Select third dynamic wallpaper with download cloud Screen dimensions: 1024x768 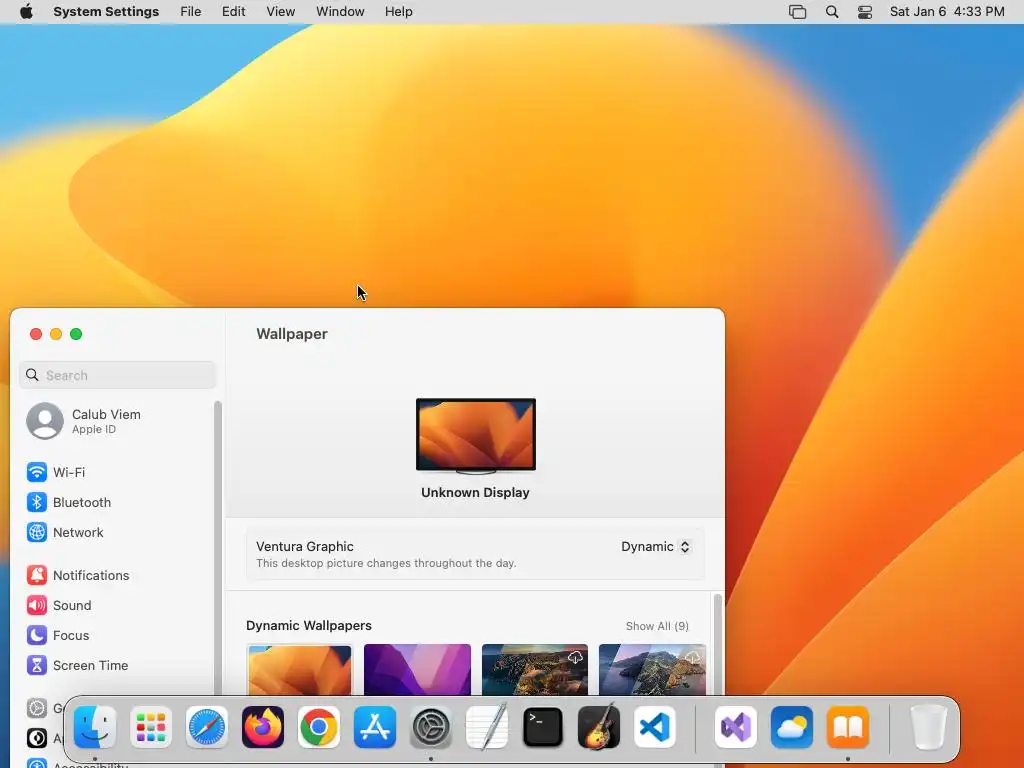click(535, 669)
